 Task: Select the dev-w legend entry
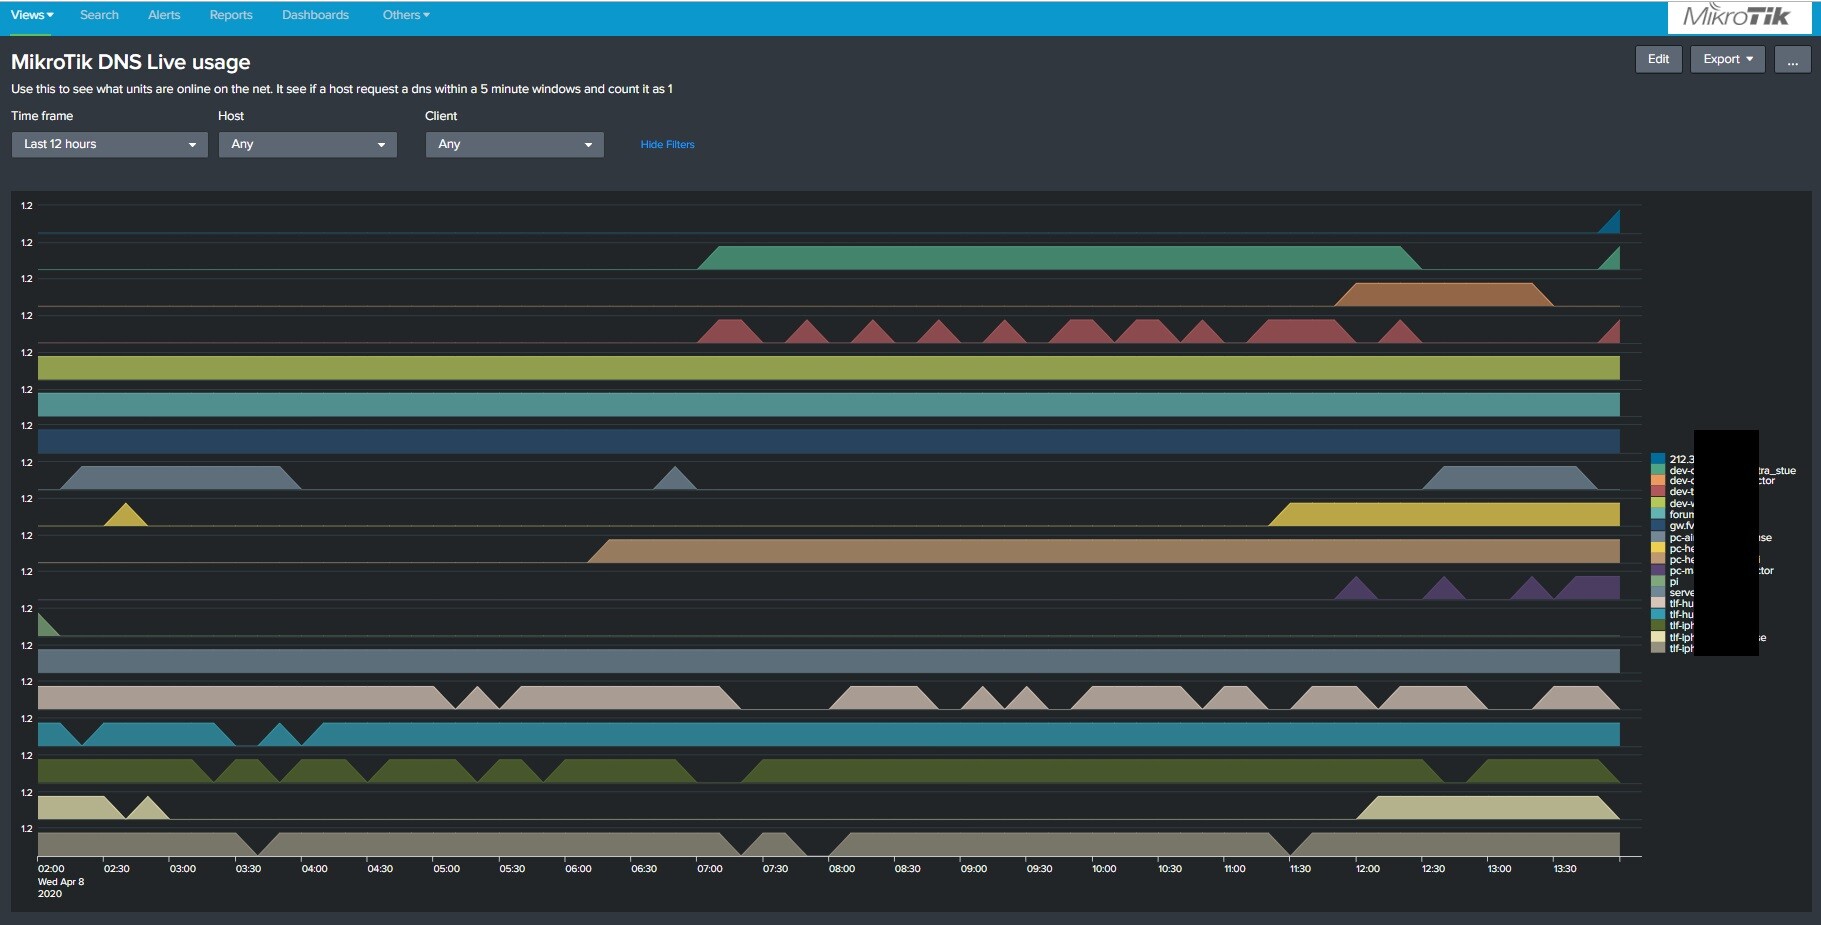click(1673, 503)
